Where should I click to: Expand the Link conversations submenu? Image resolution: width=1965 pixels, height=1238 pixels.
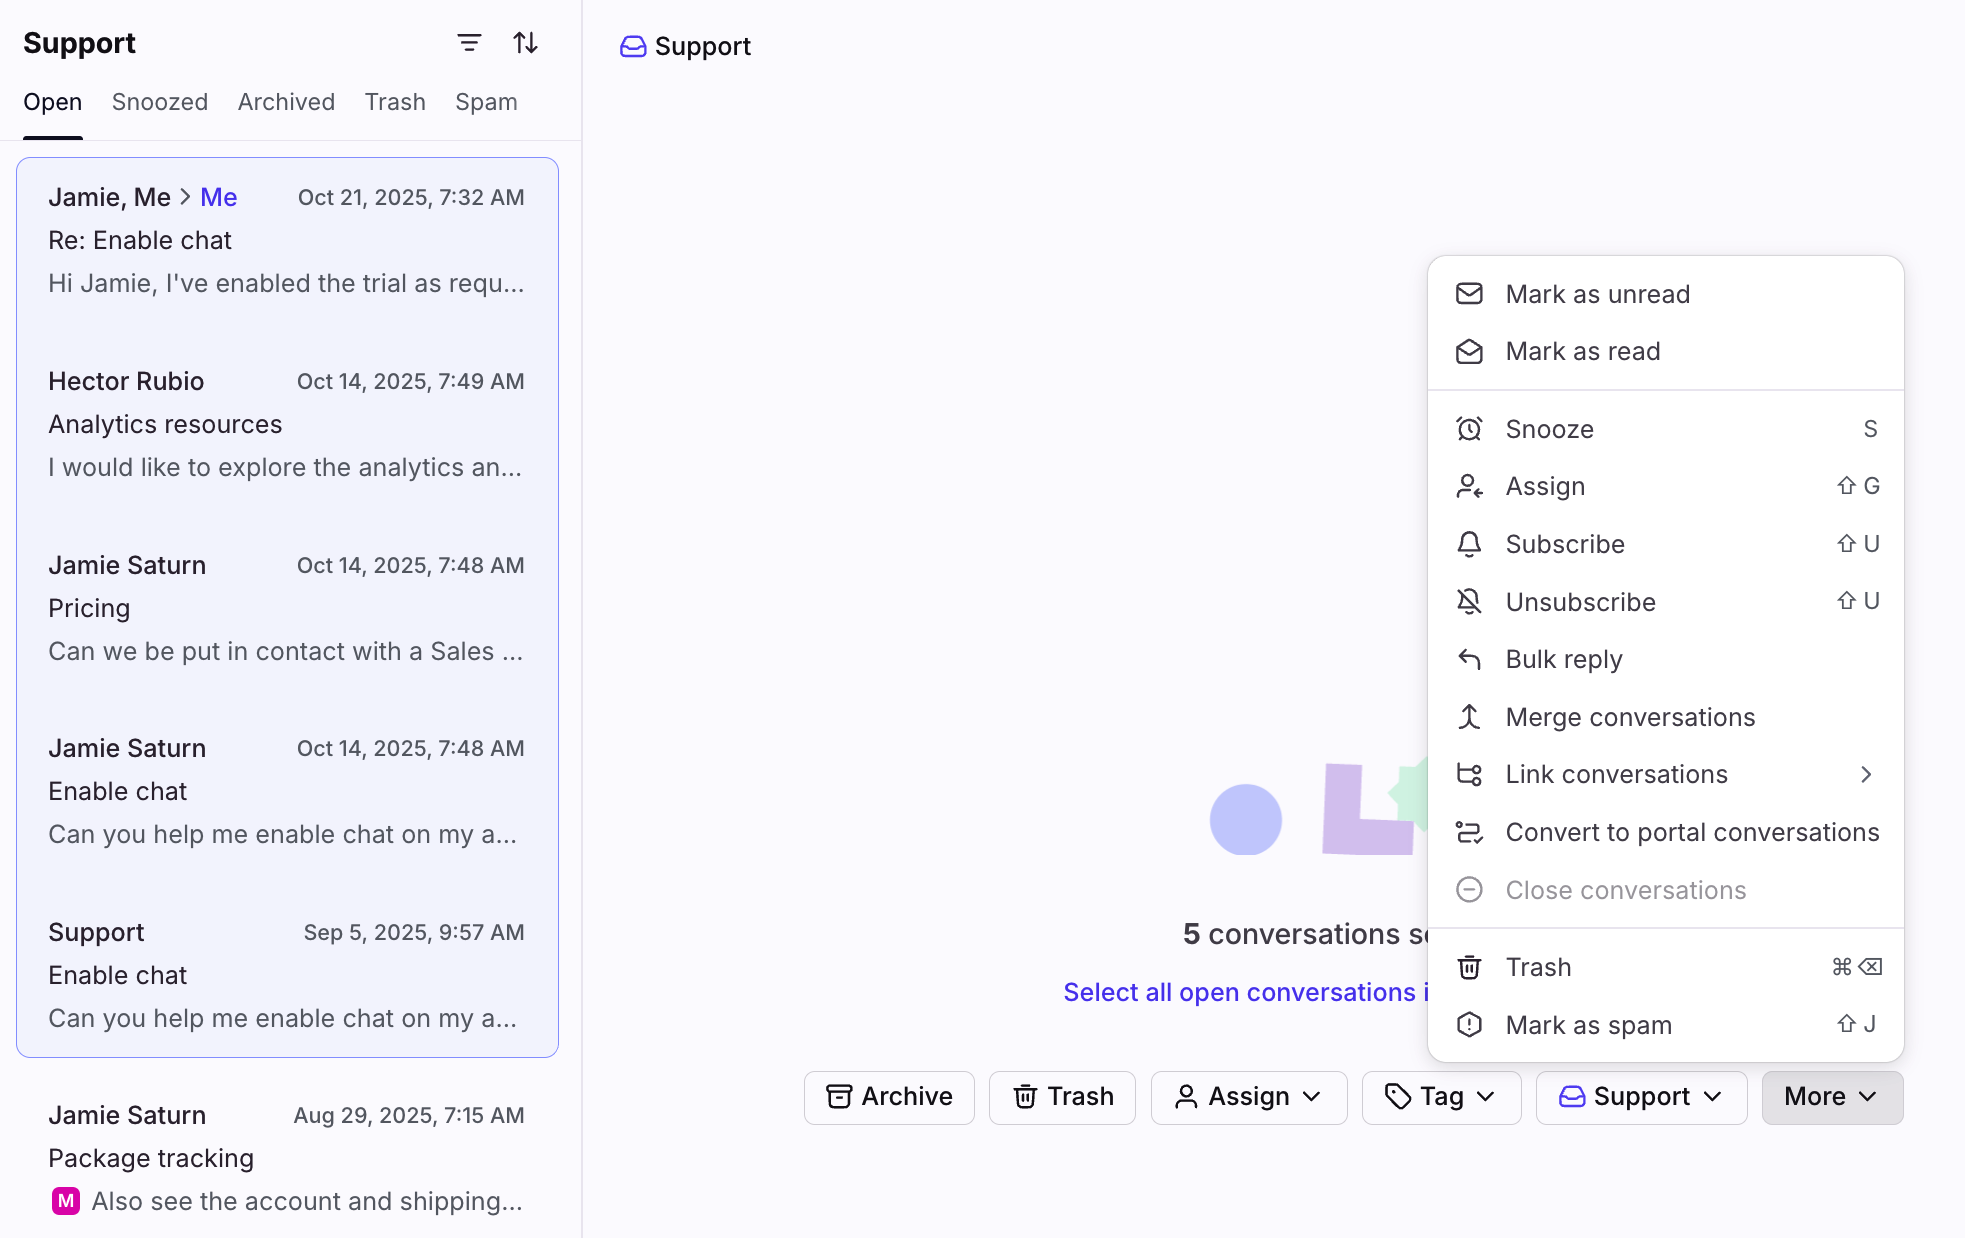coord(1865,774)
